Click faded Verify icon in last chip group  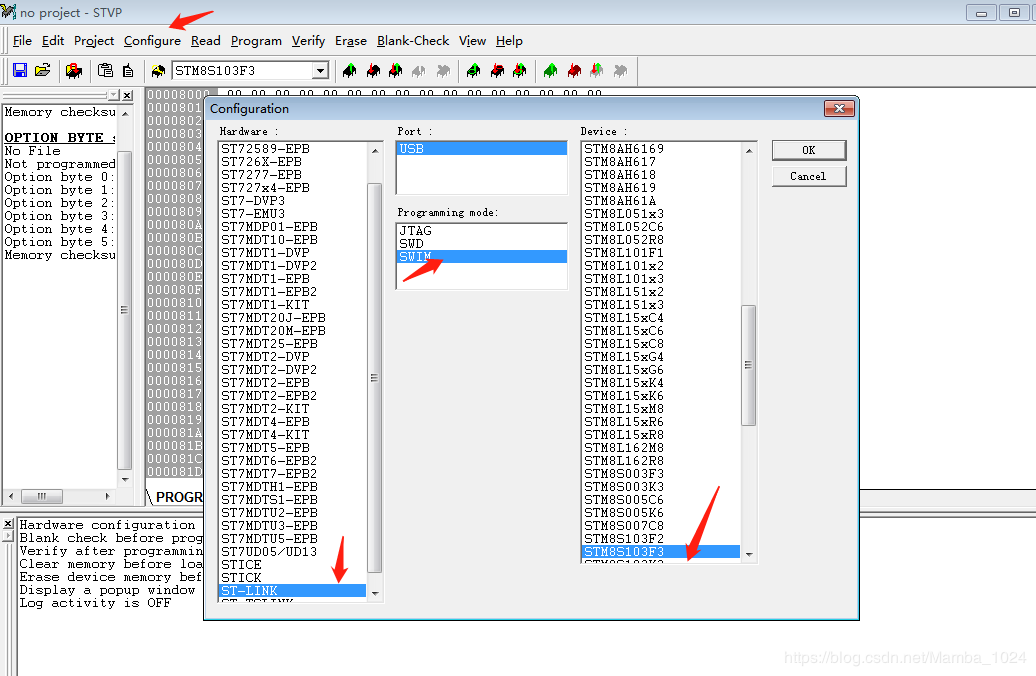[597, 71]
